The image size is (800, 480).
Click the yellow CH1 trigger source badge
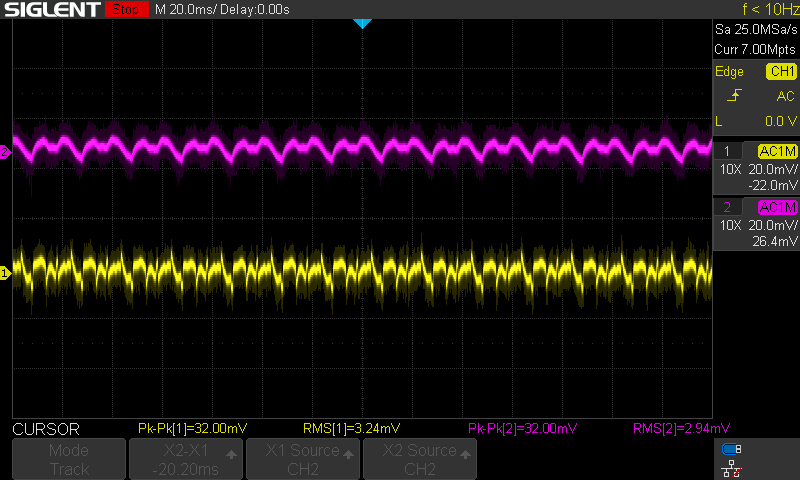pos(780,72)
